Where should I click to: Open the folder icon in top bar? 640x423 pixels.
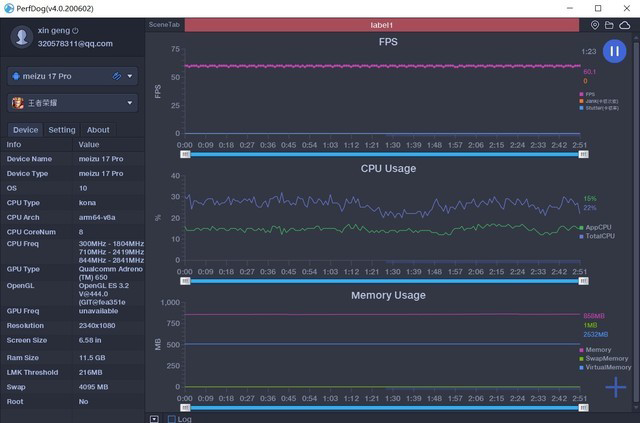pyautogui.click(x=610, y=24)
